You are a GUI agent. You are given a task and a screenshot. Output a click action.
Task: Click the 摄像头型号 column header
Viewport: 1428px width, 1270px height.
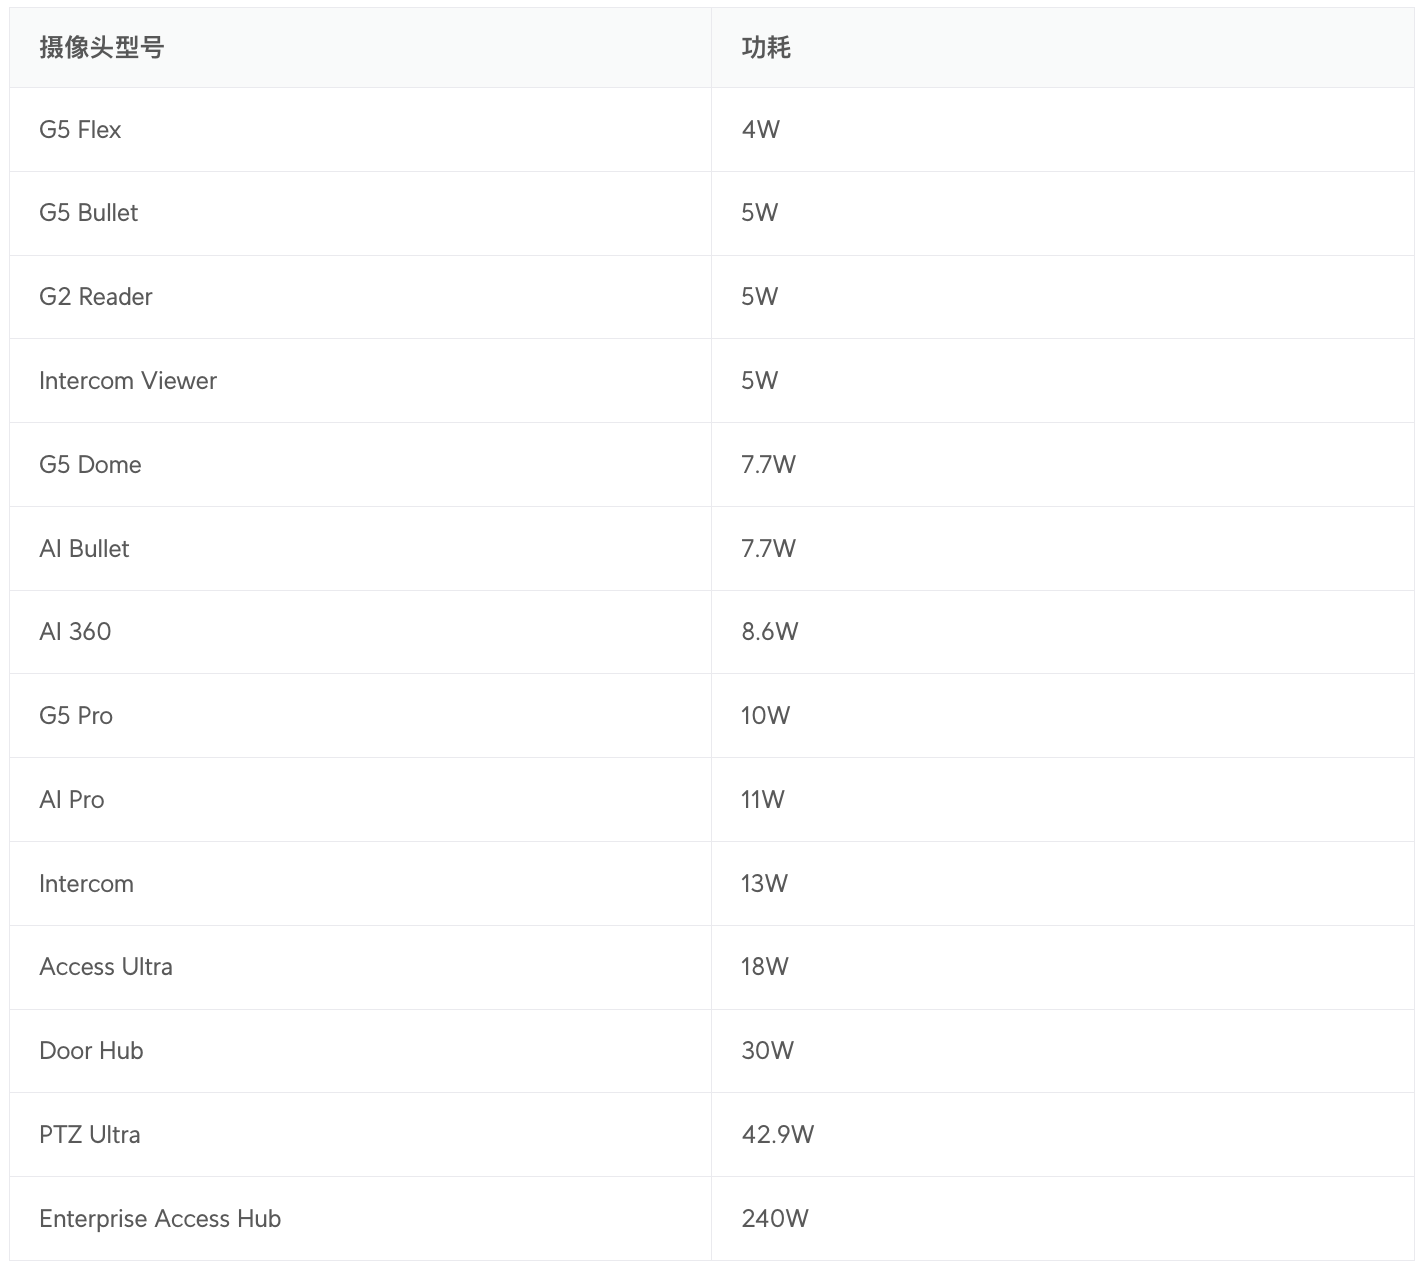pos(102,47)
